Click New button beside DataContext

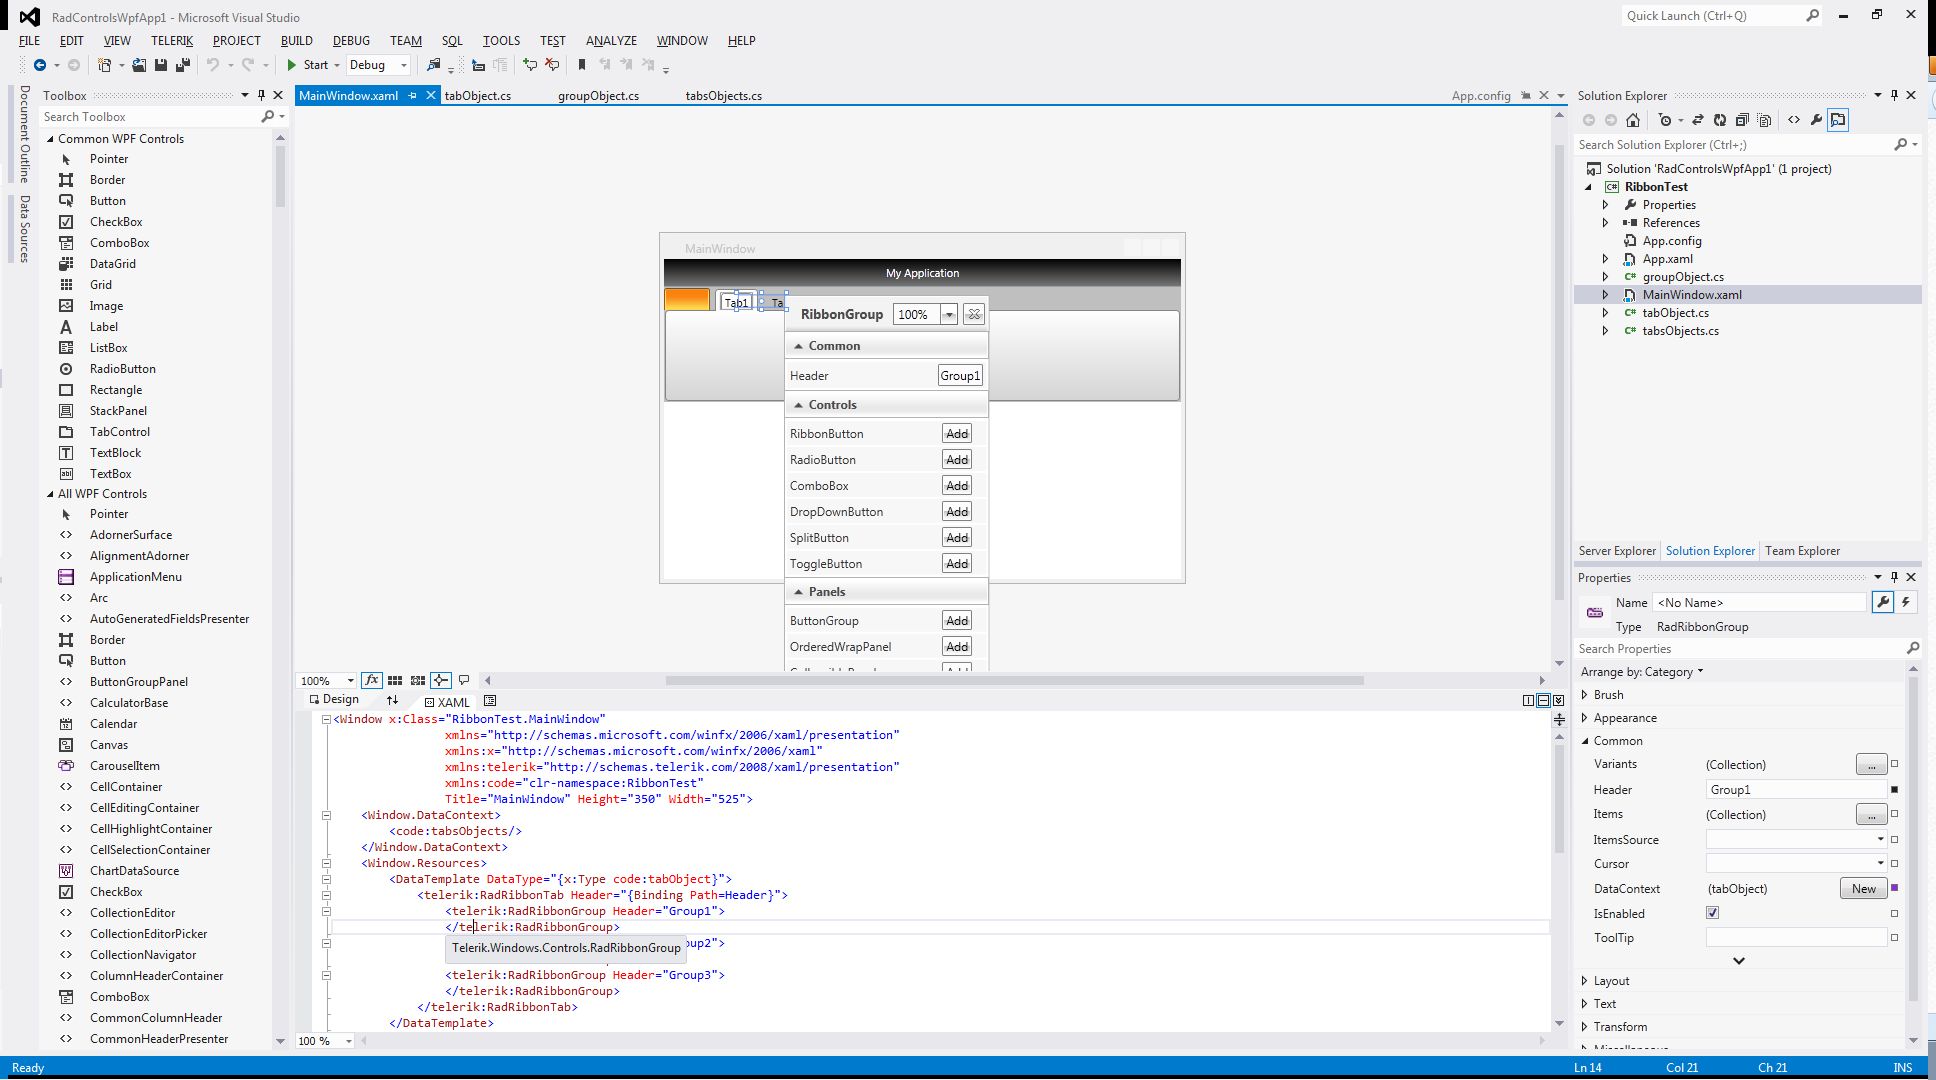coord(1863,889)
